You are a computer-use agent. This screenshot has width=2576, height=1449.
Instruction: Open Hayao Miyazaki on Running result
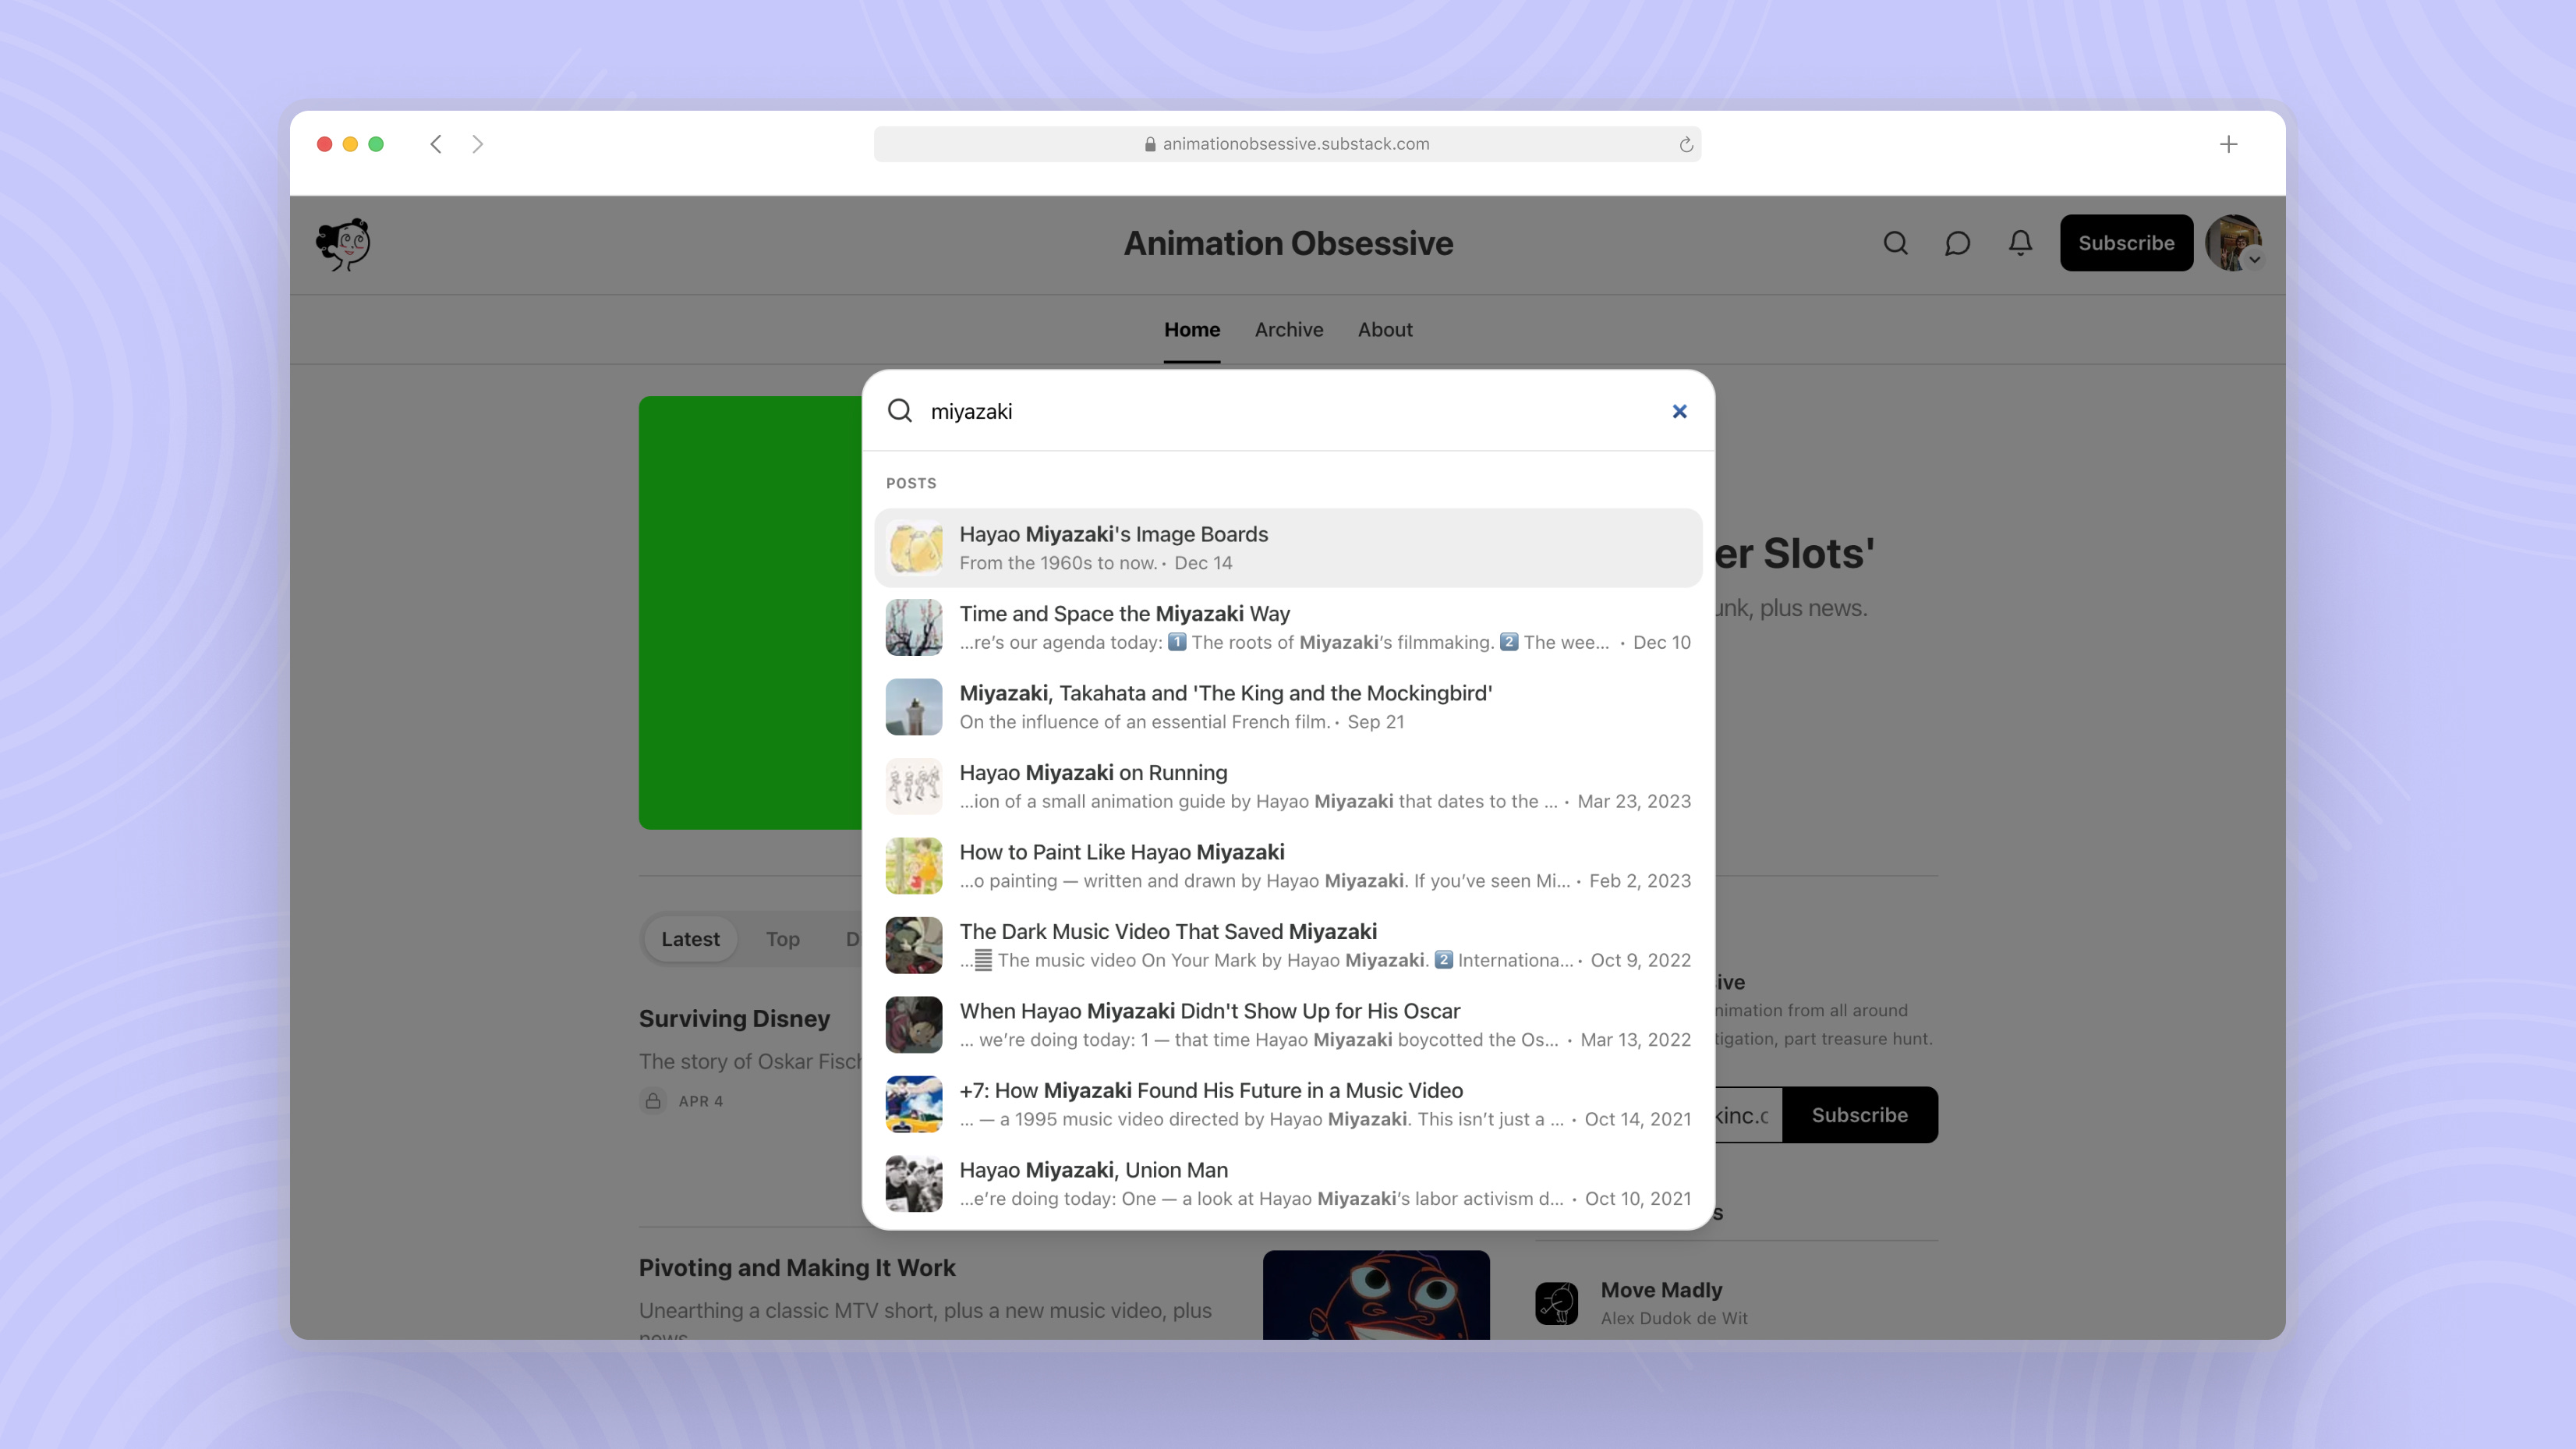point(1288,786)
